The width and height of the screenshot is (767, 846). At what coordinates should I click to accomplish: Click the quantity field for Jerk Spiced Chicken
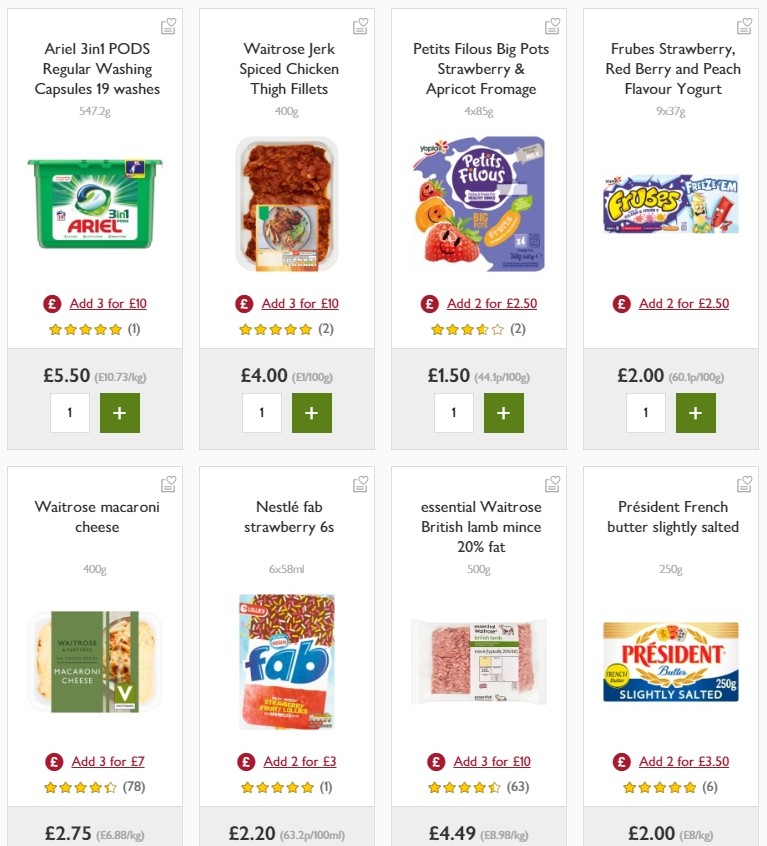262,412
